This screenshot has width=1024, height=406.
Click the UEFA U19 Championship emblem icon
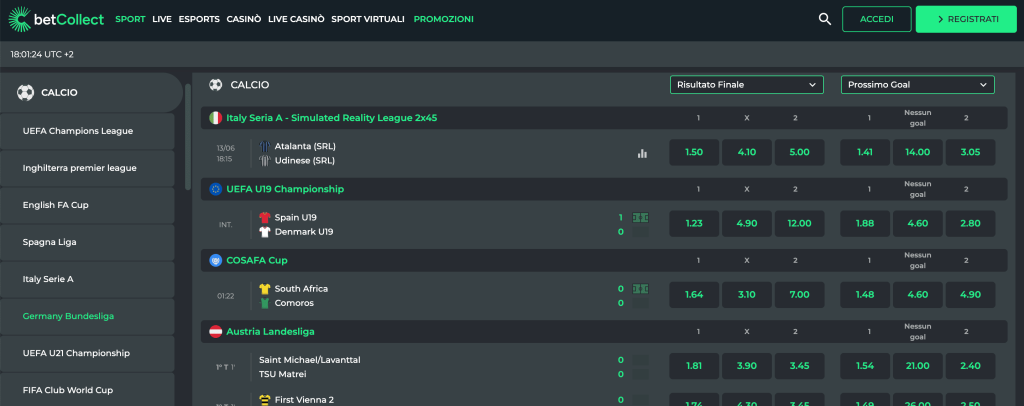(x=215, y=189)
